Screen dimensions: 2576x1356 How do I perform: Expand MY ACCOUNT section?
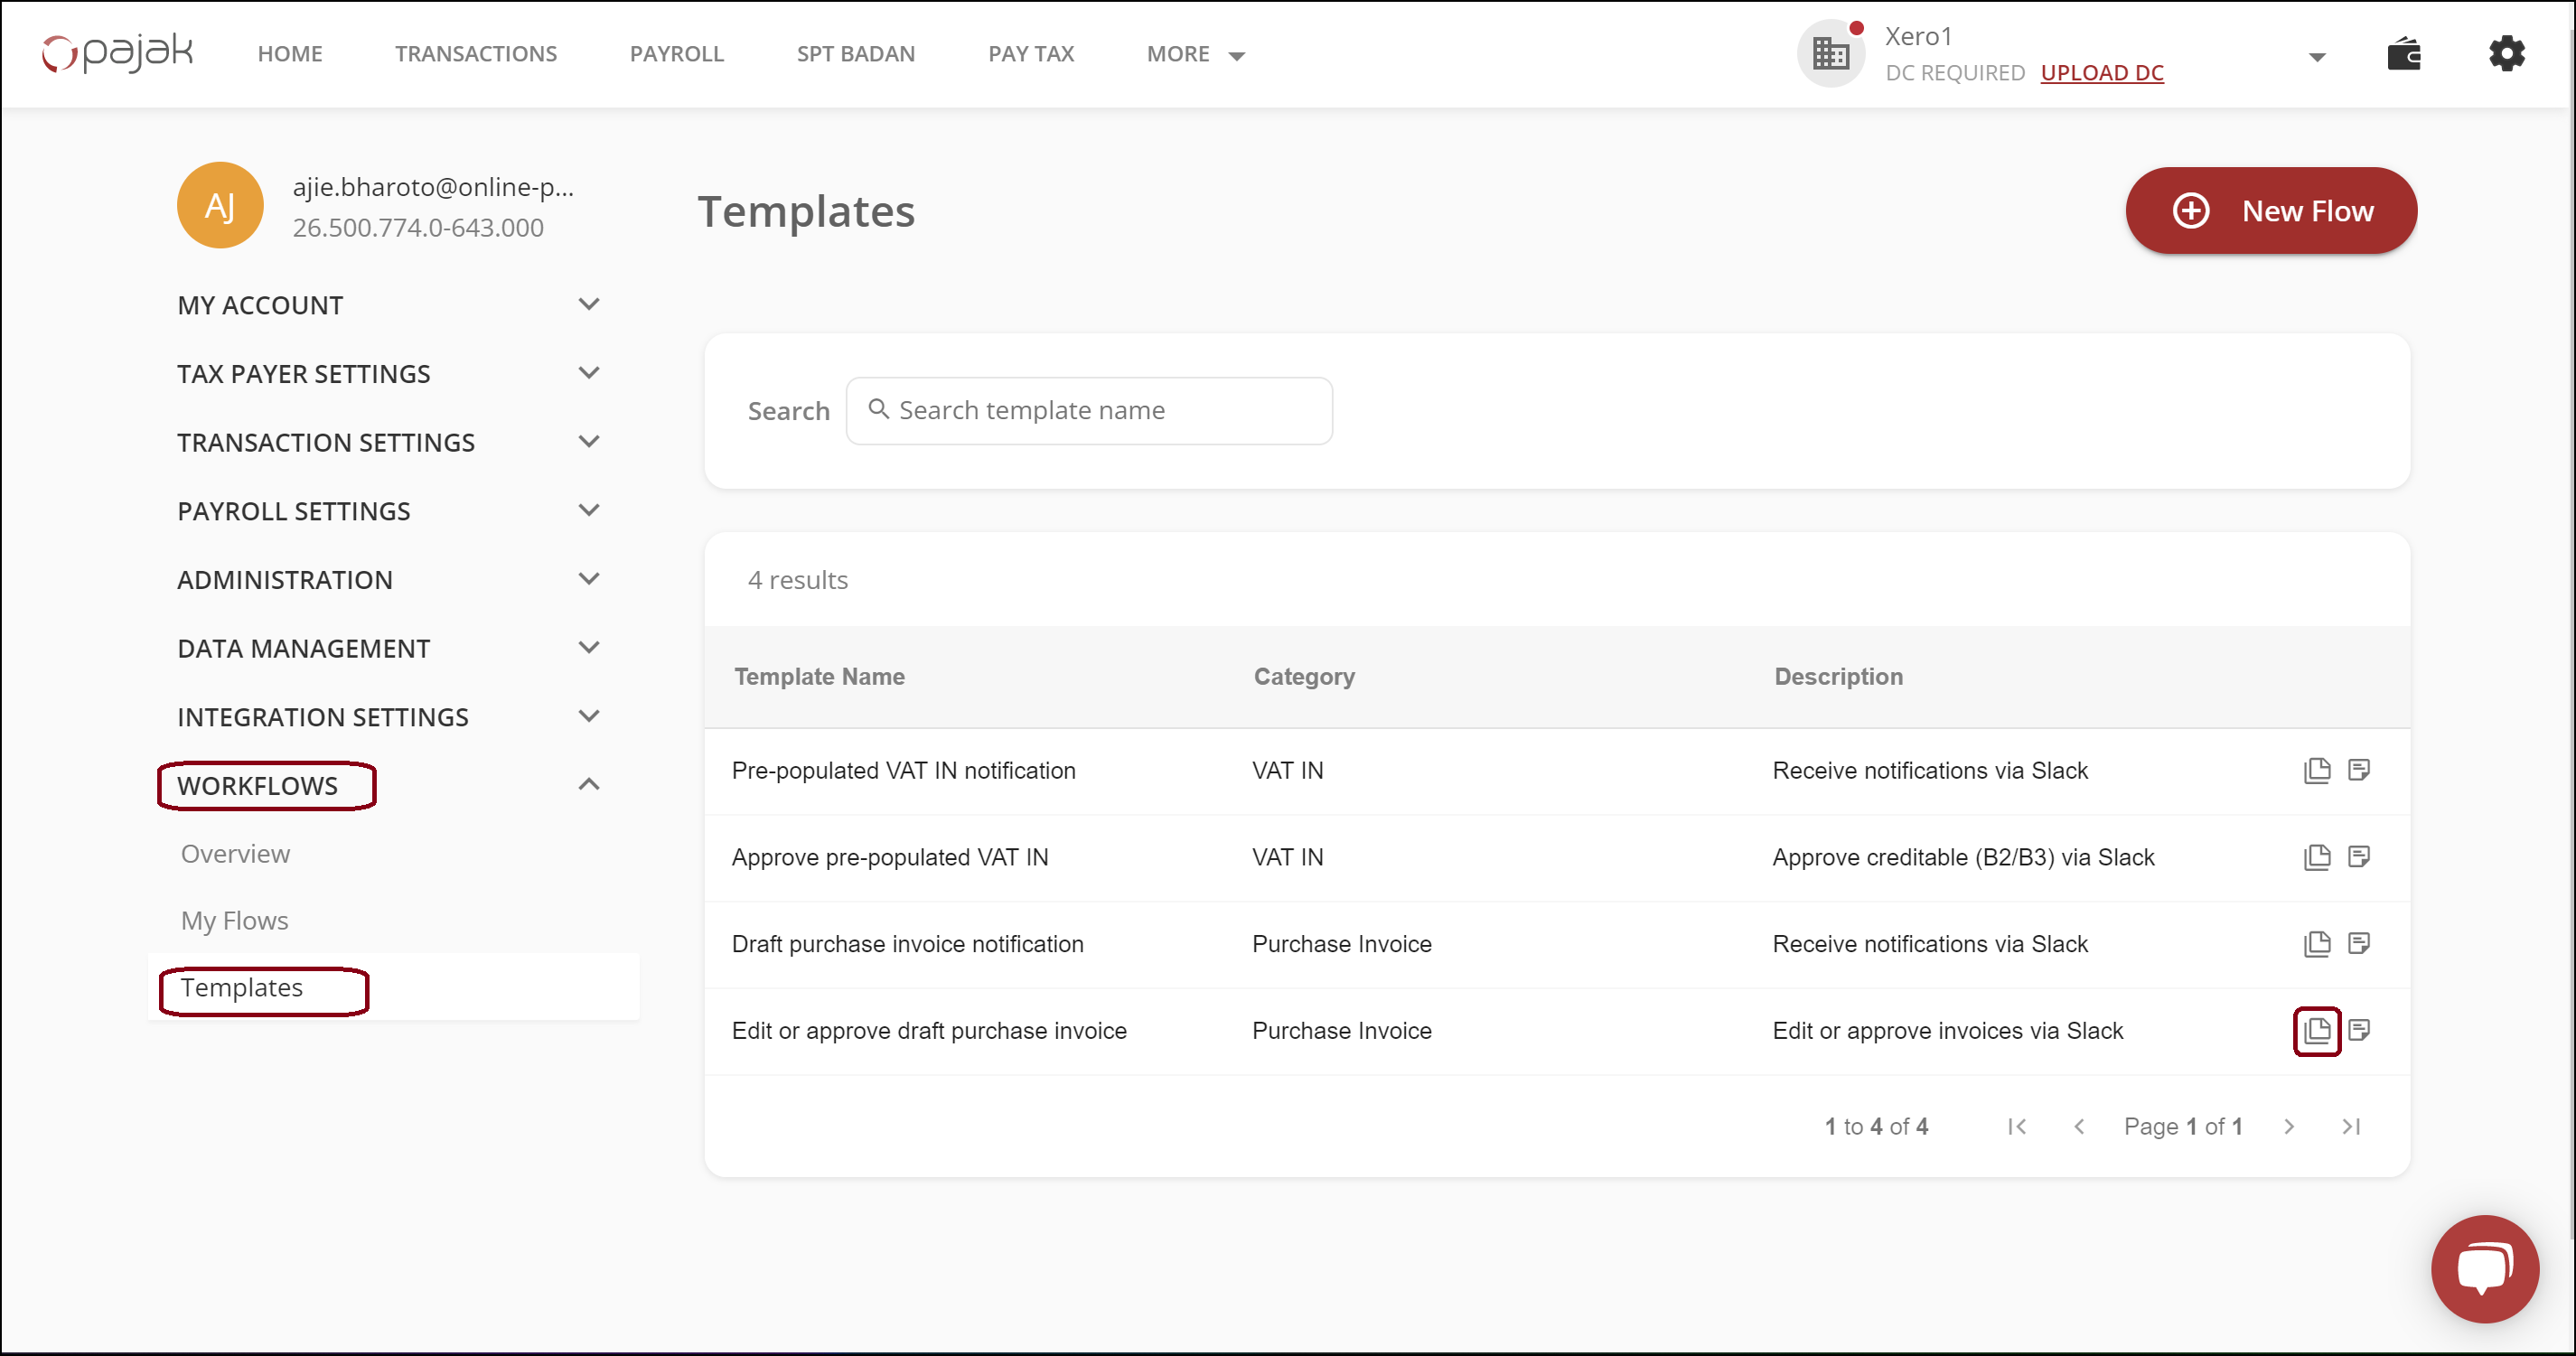tap(589, 304)
